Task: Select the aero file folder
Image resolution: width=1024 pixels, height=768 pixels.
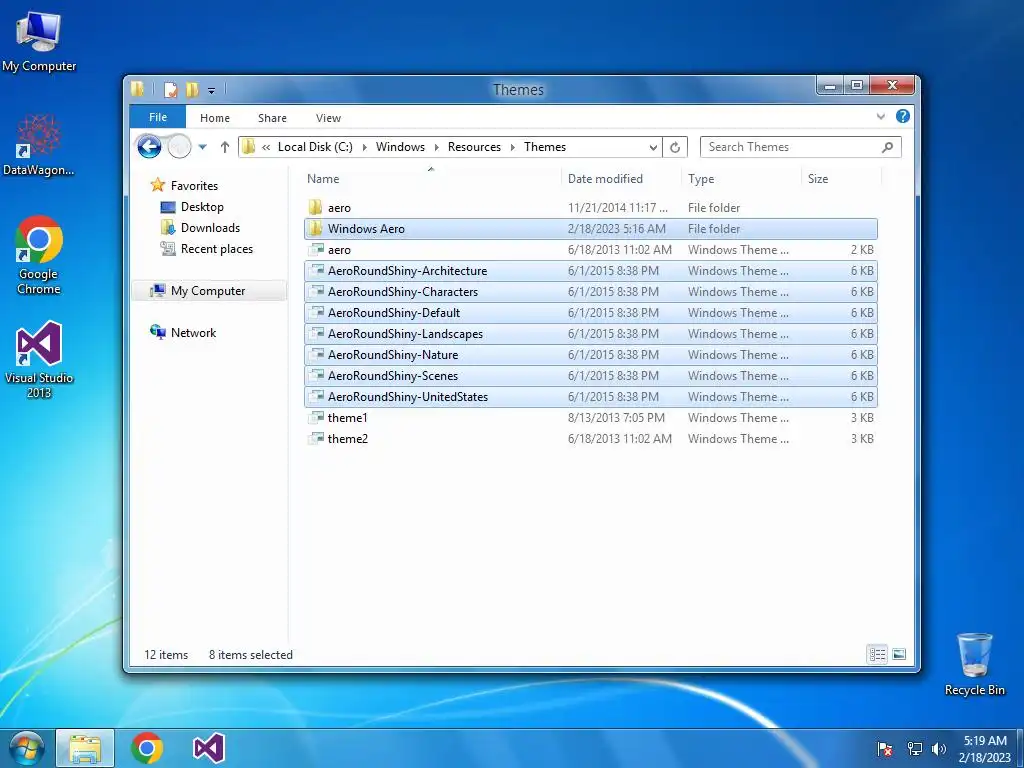Action: click(591, 208)
